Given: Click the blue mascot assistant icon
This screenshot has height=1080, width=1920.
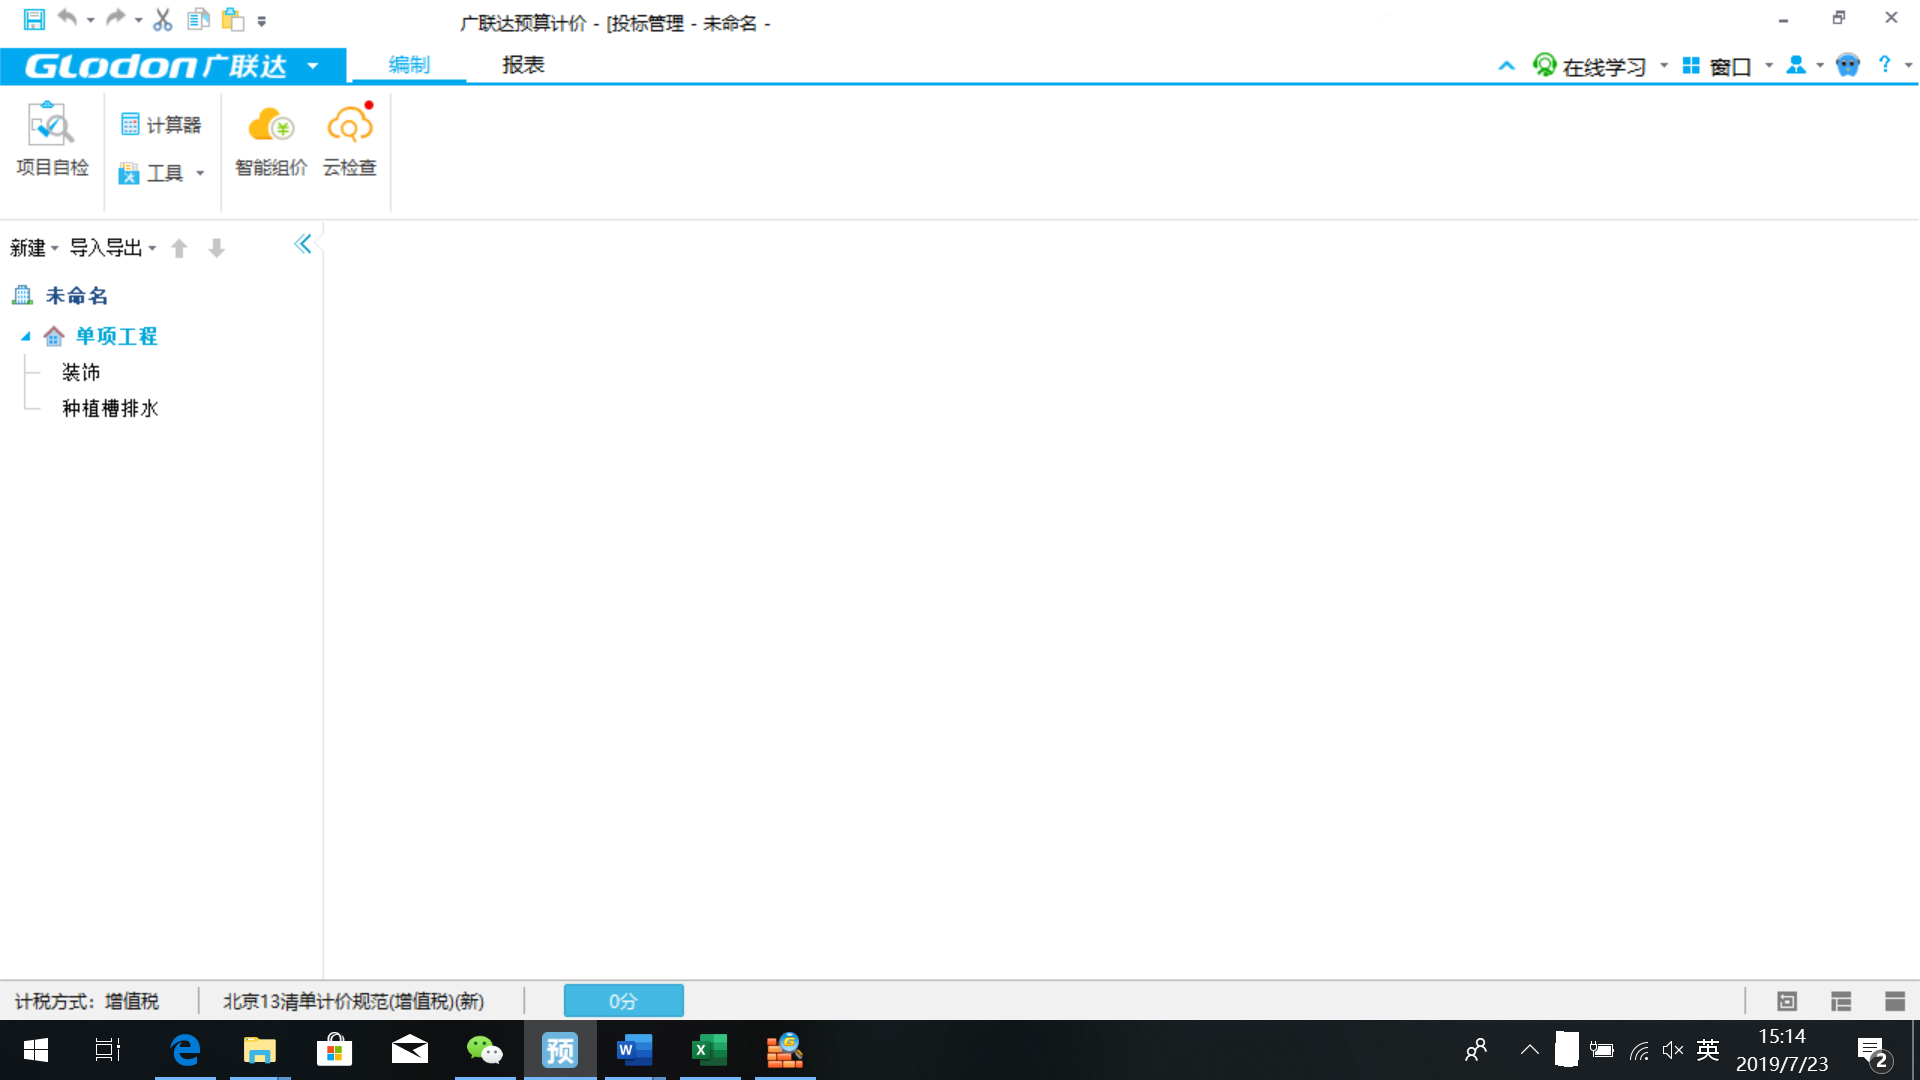Looking at the screenshot, I should click(1848, 65).
